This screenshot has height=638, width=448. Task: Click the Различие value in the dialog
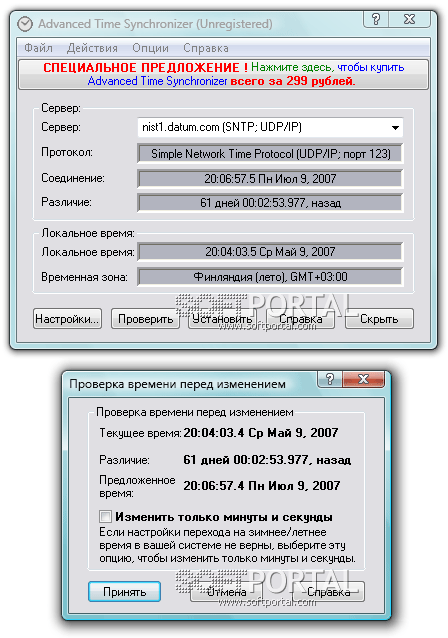(x=267, y=460)
